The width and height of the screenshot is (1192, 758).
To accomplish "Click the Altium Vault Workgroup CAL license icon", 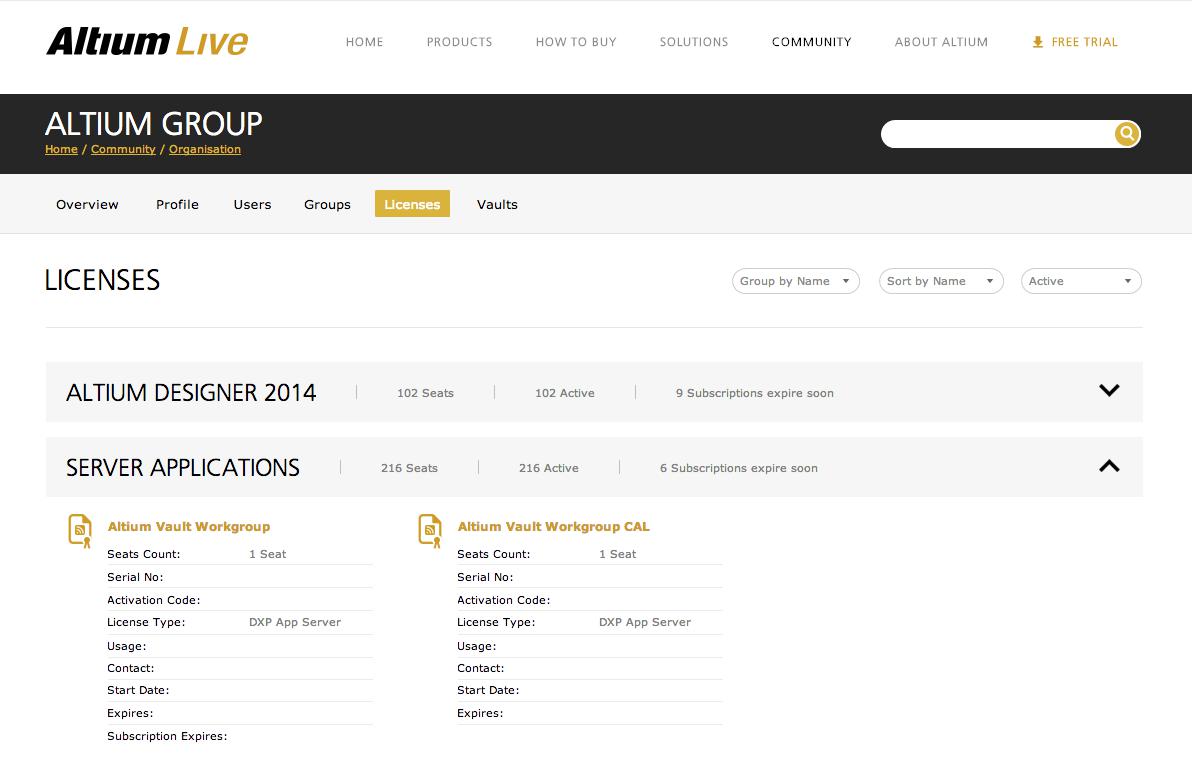I will pos(430,530).
